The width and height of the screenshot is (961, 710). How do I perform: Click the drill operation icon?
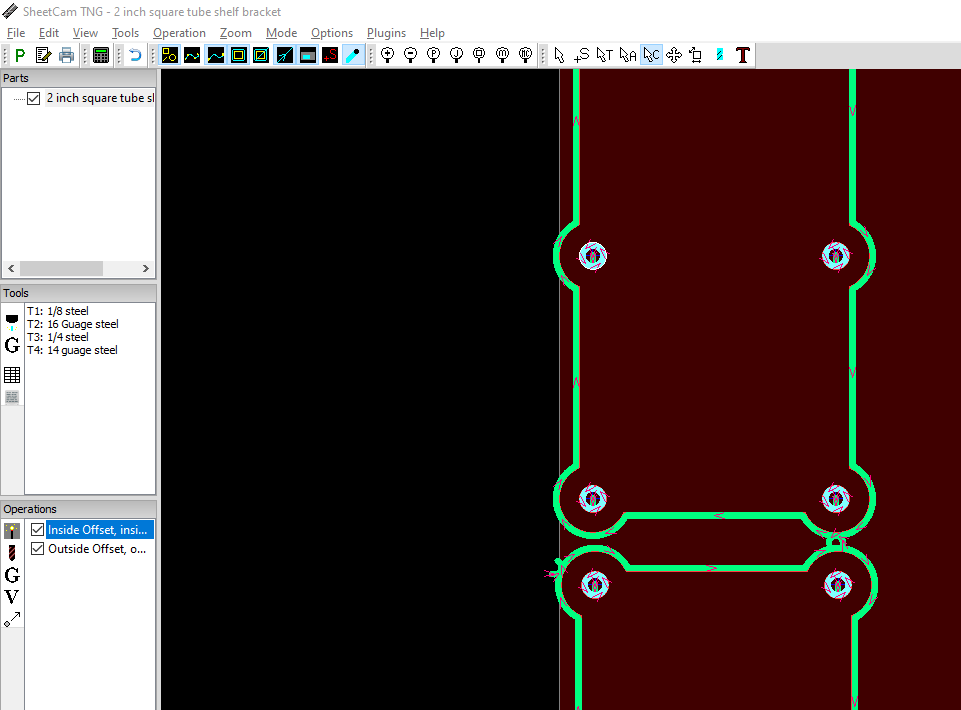click(12, 553)
